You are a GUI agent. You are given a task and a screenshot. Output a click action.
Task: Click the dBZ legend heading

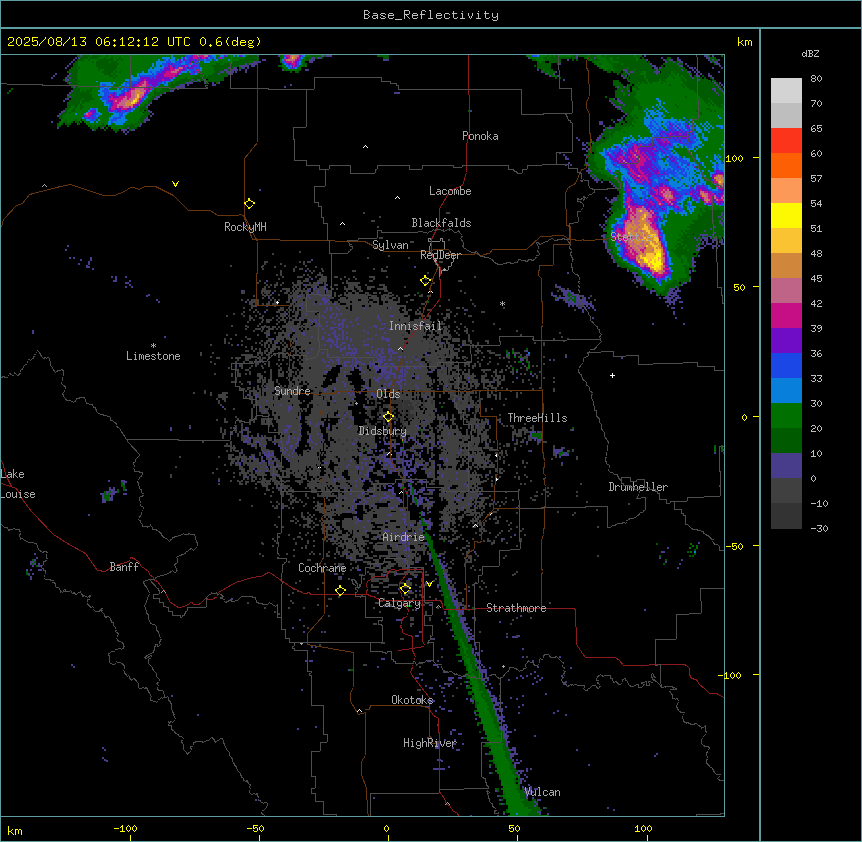click(810, 54)
